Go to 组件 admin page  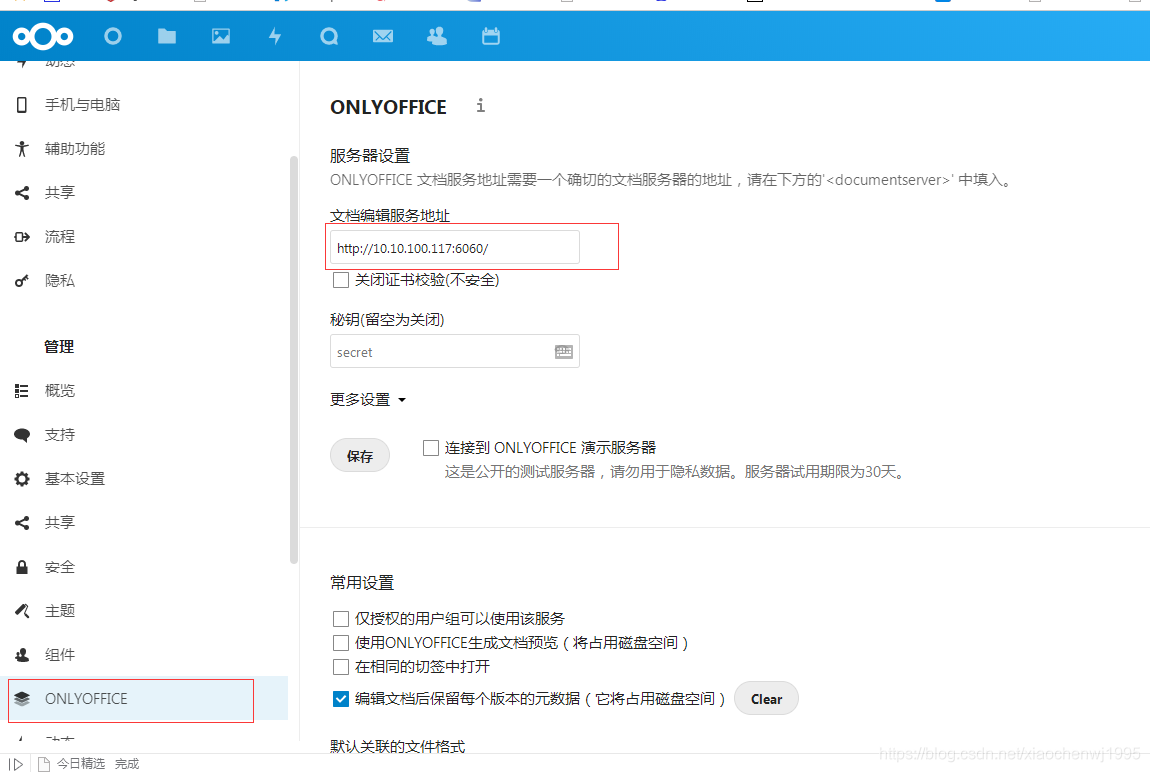tap(59, 655)
